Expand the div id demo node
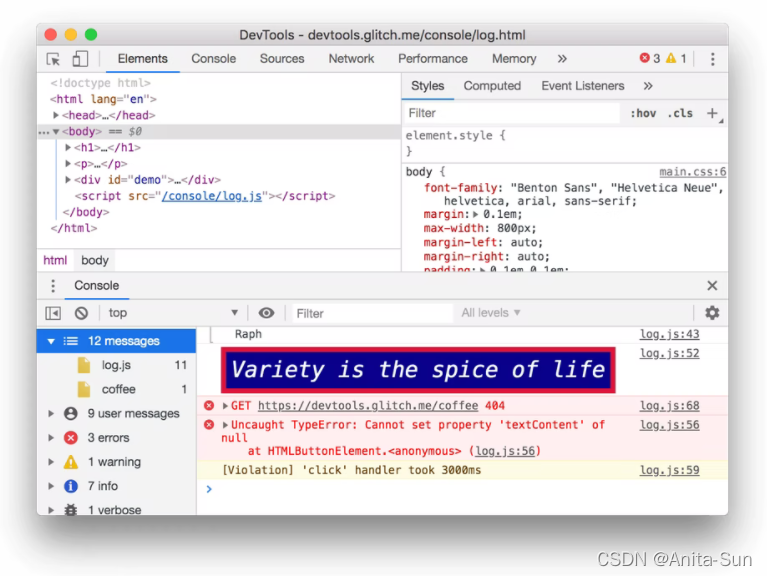Screen dimensions: 767x576 (68, 180)
